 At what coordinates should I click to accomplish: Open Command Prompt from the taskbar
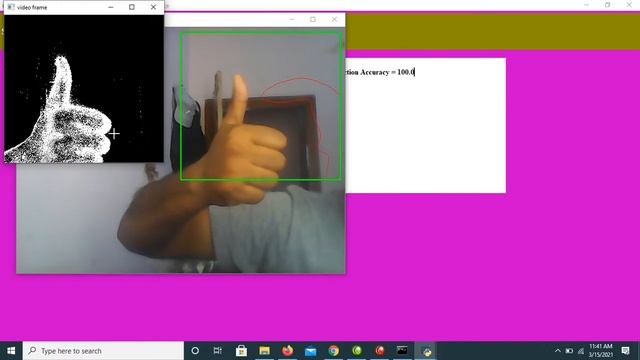pyautogui.click(x=402, y=351)
